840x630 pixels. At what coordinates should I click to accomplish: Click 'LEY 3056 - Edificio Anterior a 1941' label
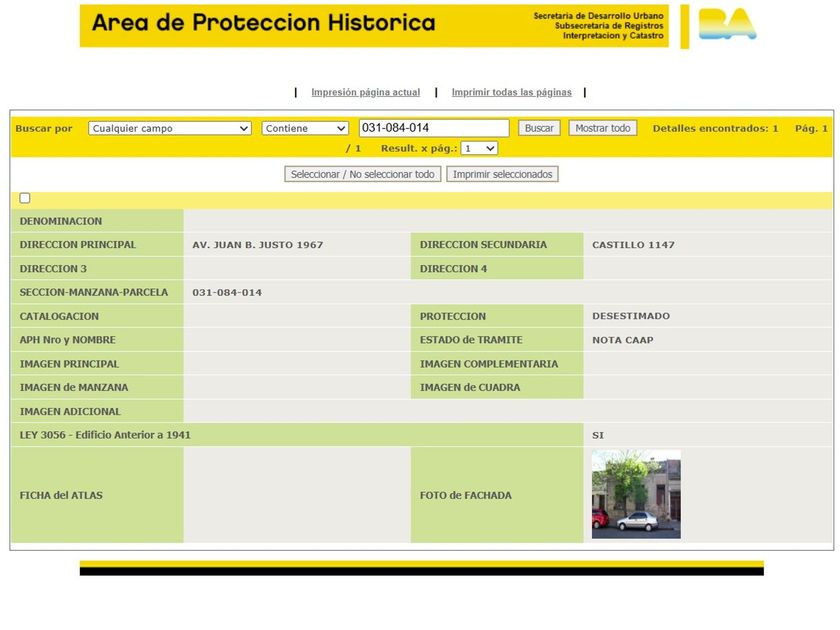[105, 435]
